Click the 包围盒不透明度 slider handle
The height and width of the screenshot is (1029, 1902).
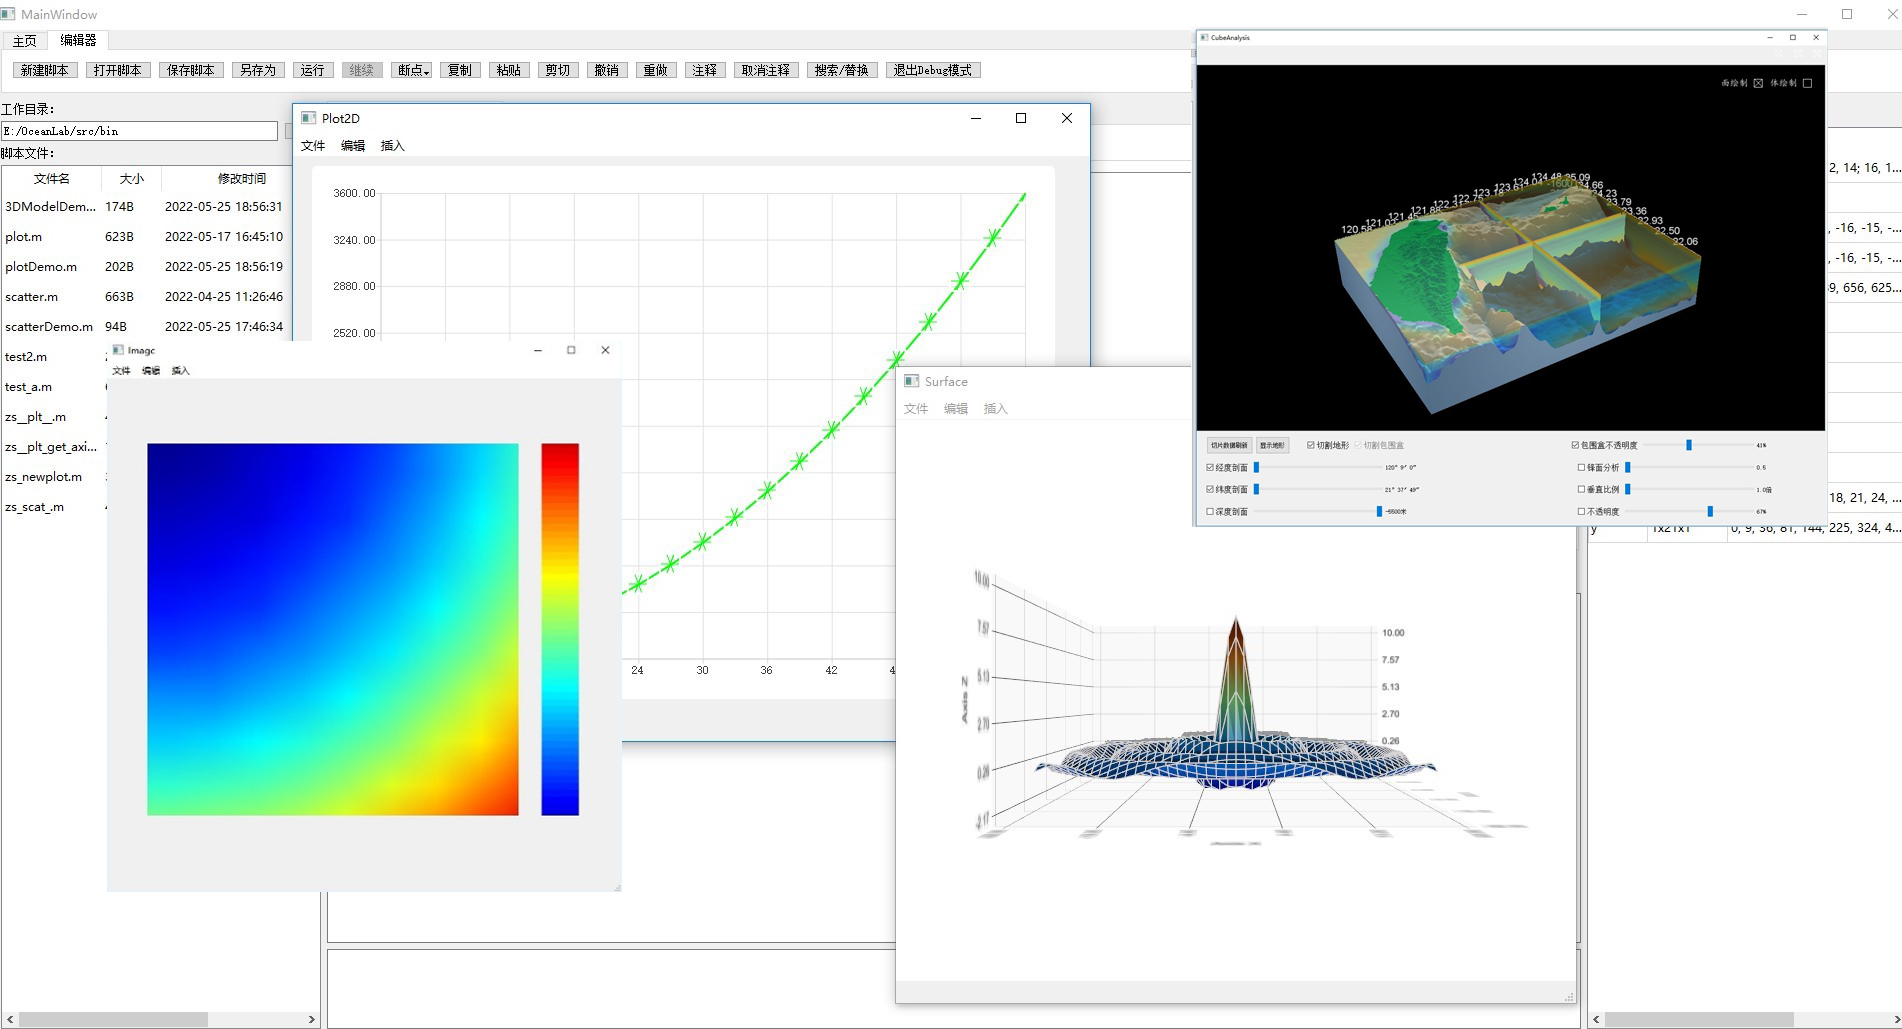point(1689,446)
